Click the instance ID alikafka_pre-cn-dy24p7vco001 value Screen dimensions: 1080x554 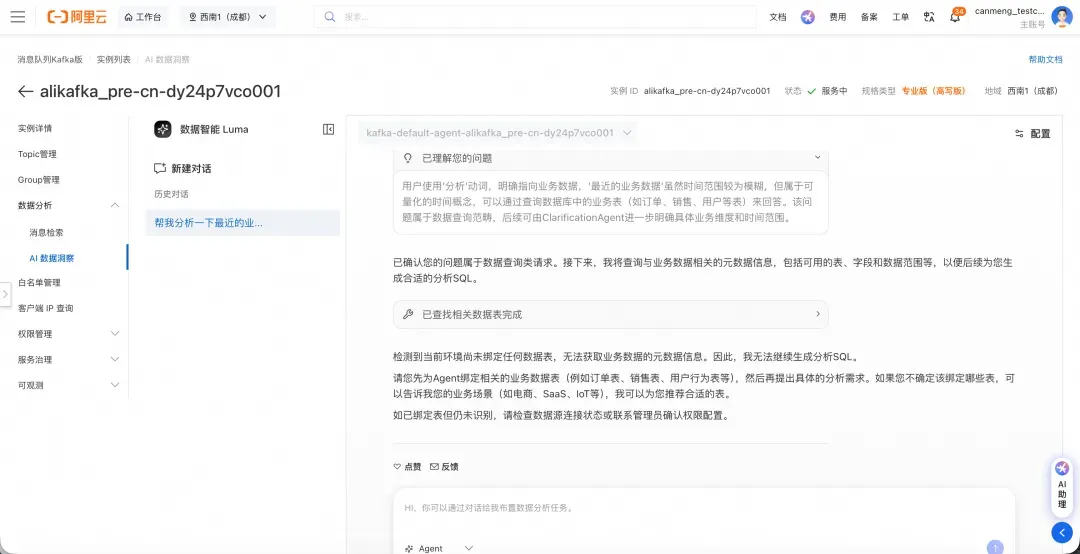(707, 91)
